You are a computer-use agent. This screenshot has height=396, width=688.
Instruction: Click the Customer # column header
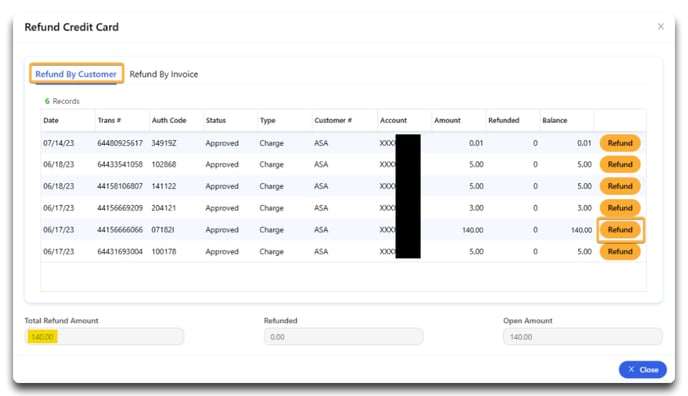point(333,120)
